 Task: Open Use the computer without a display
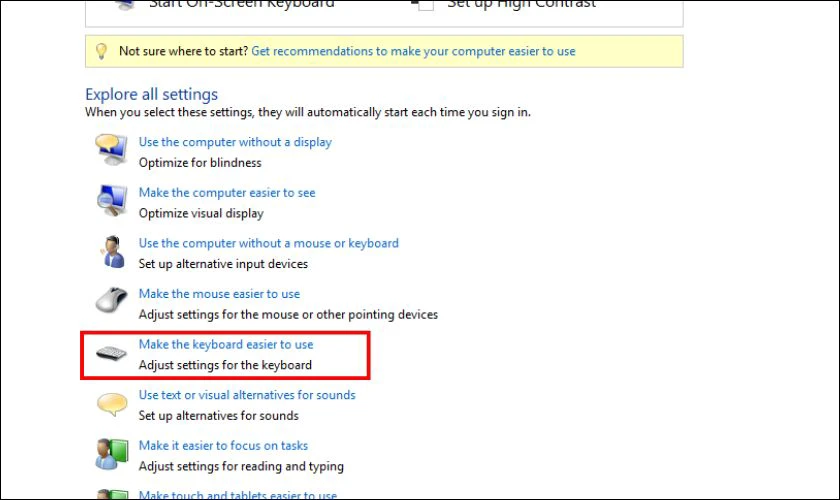(235, 142)
